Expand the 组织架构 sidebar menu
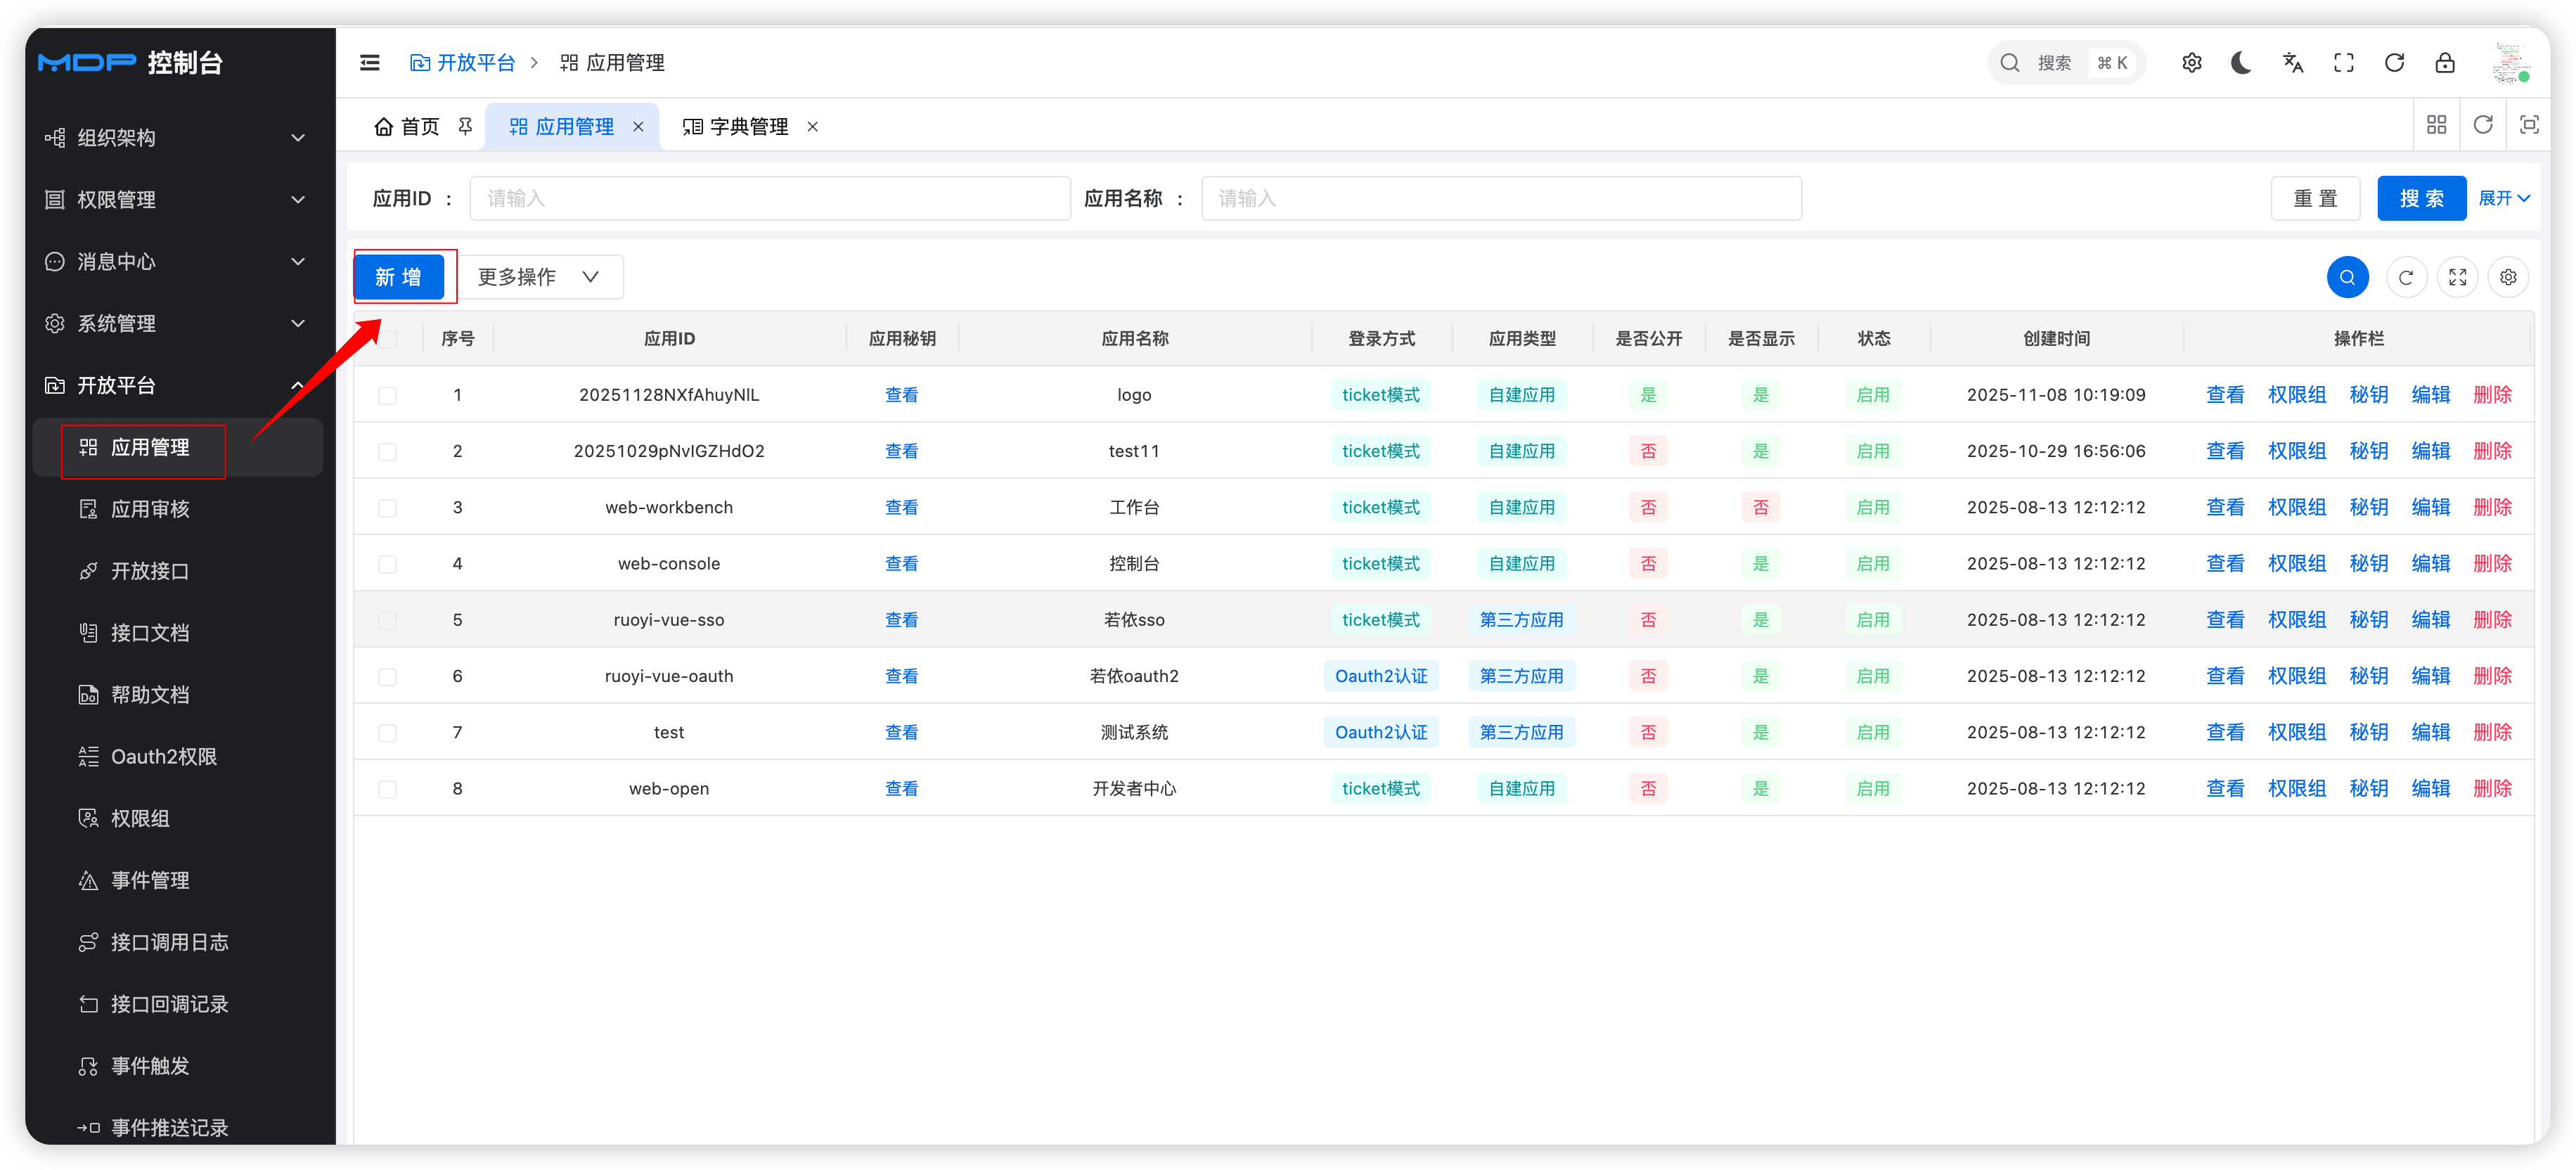Image resolution: width=2576 pixels, height=1170 pixels. pos(176,138)
